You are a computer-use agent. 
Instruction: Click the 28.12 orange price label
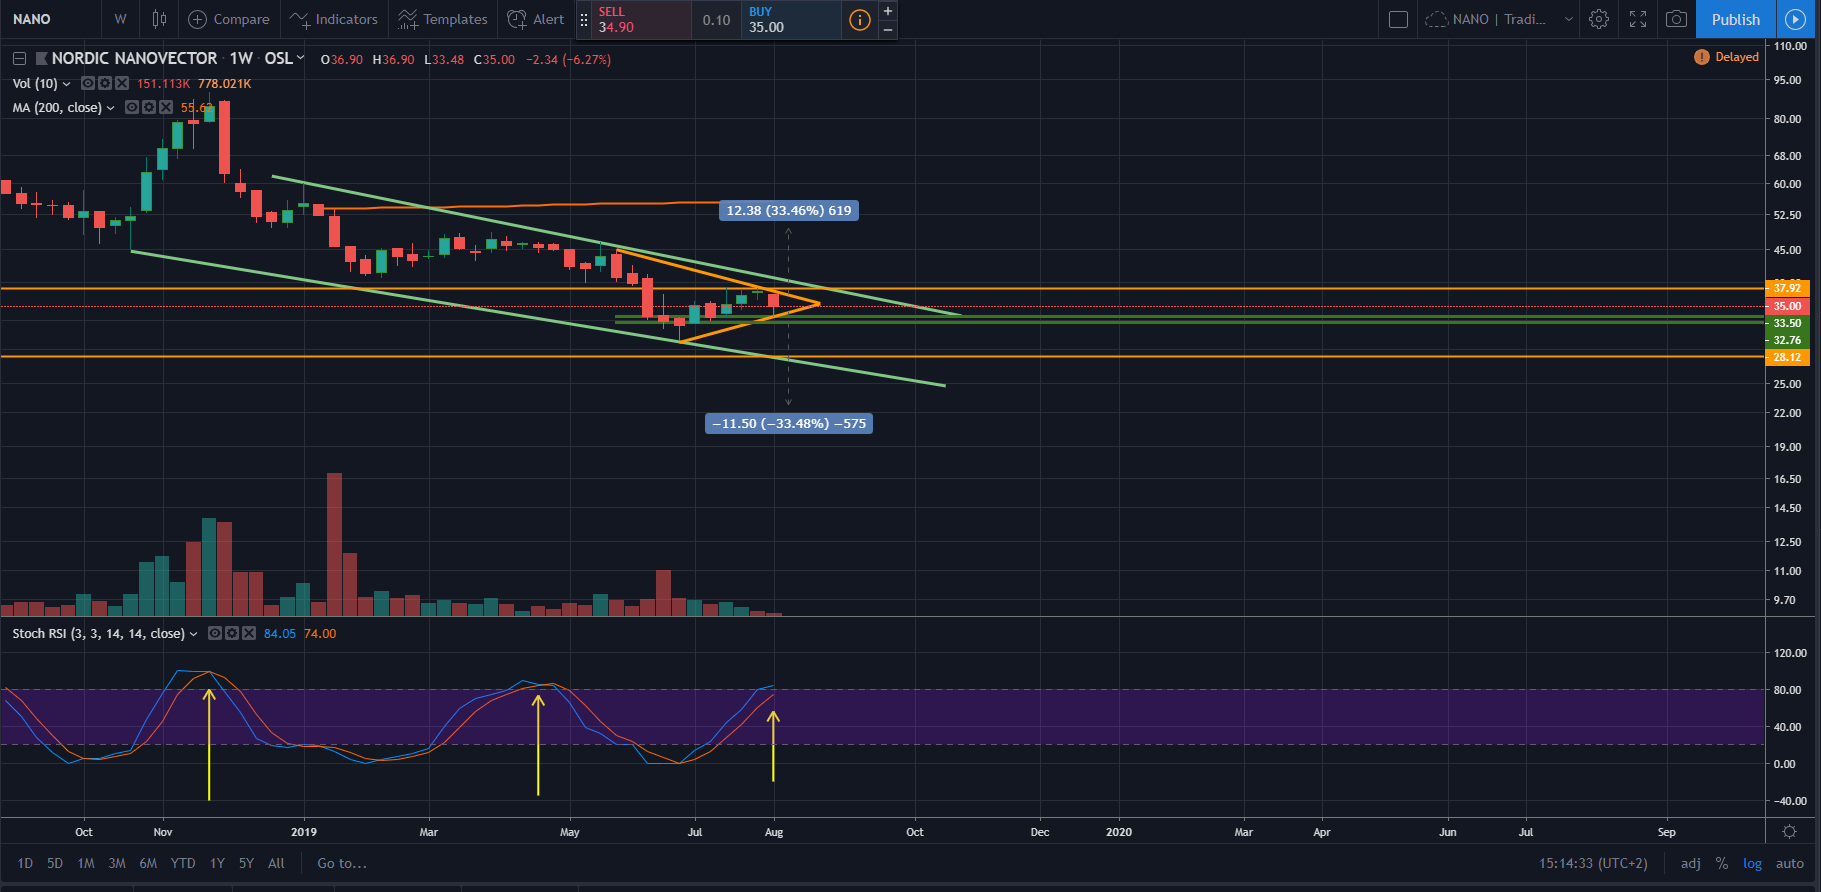point(1787,357)
